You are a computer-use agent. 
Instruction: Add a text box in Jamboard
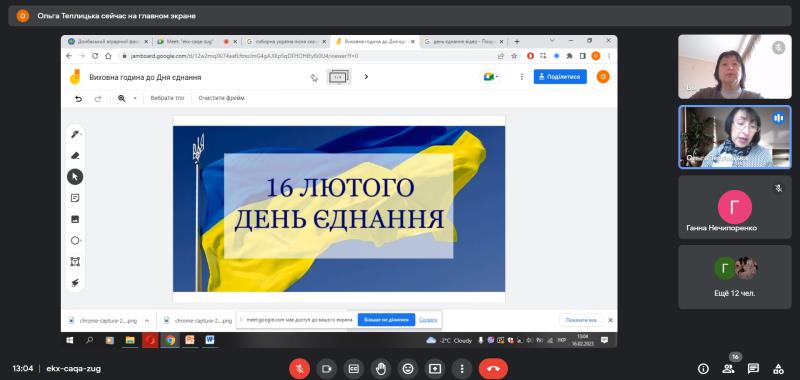(x=75, y=262)
